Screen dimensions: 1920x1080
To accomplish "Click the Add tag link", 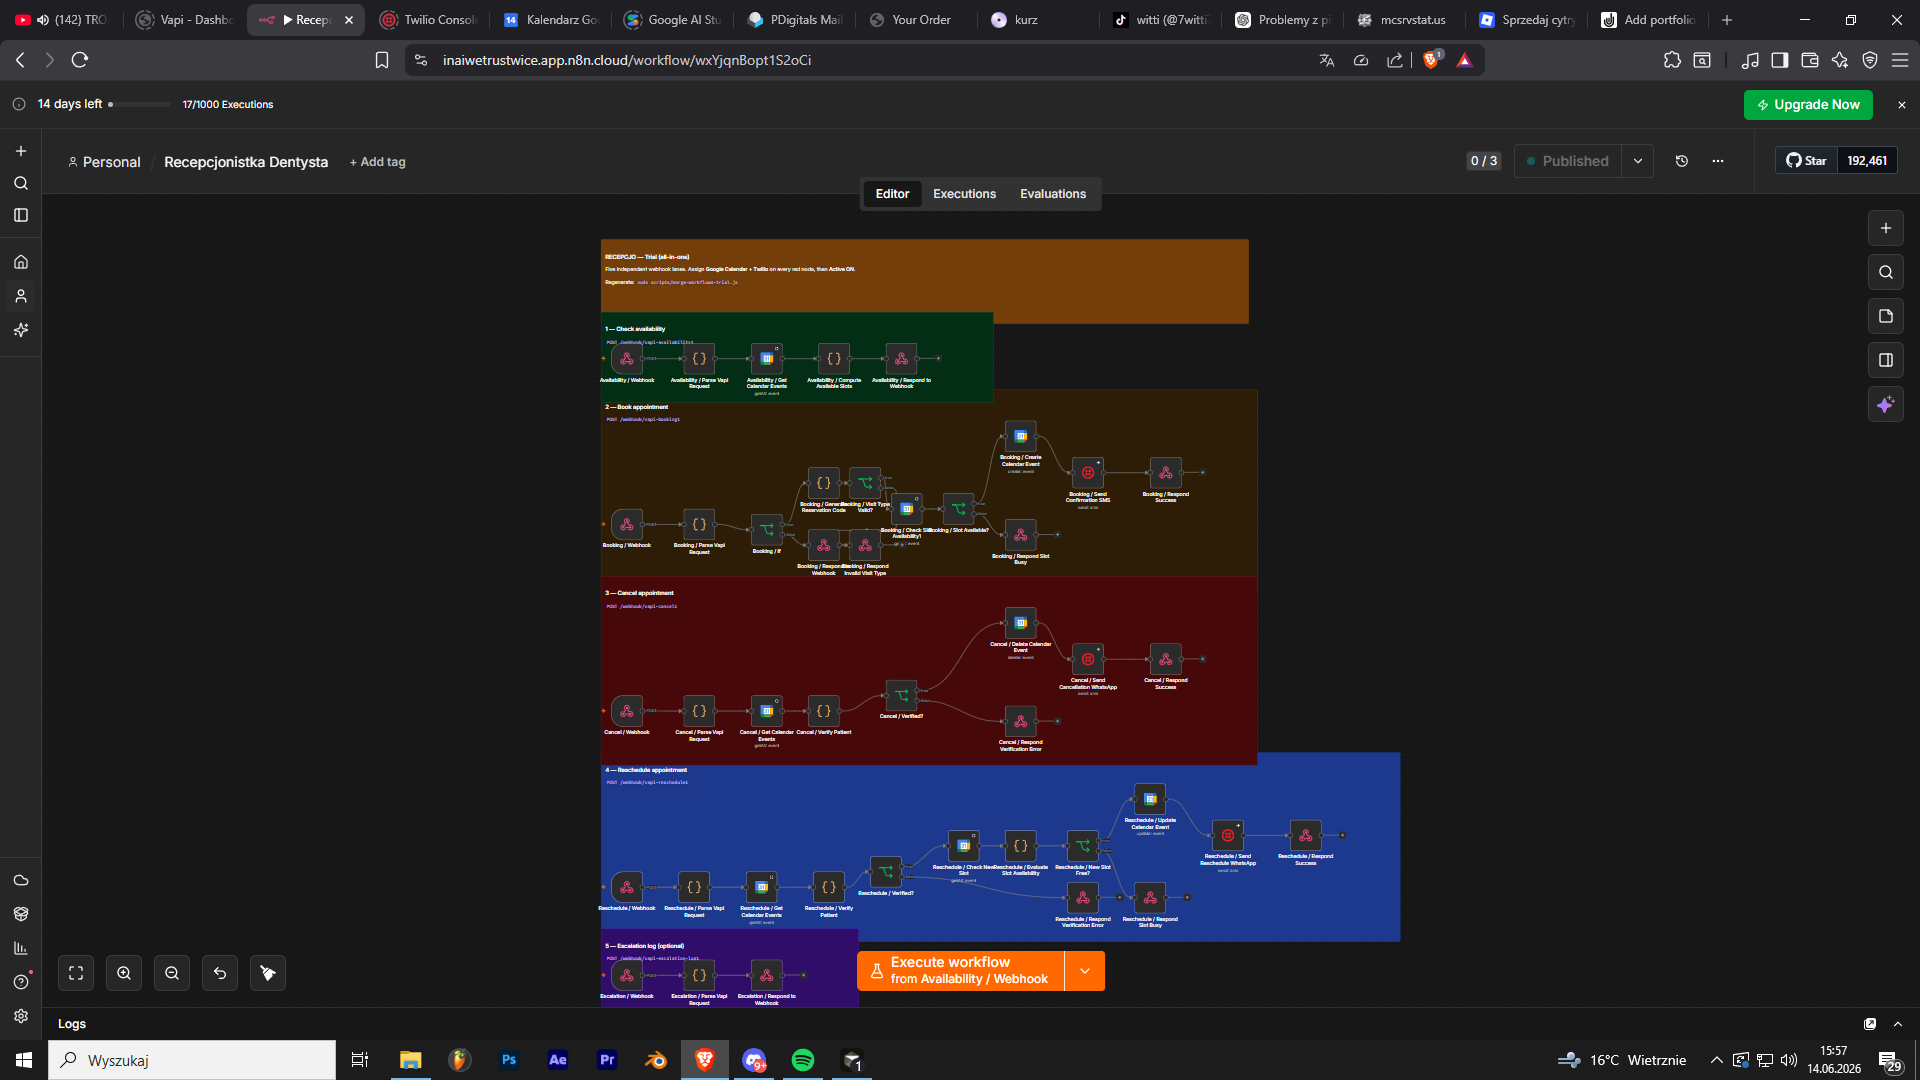I will pos(378,162).
